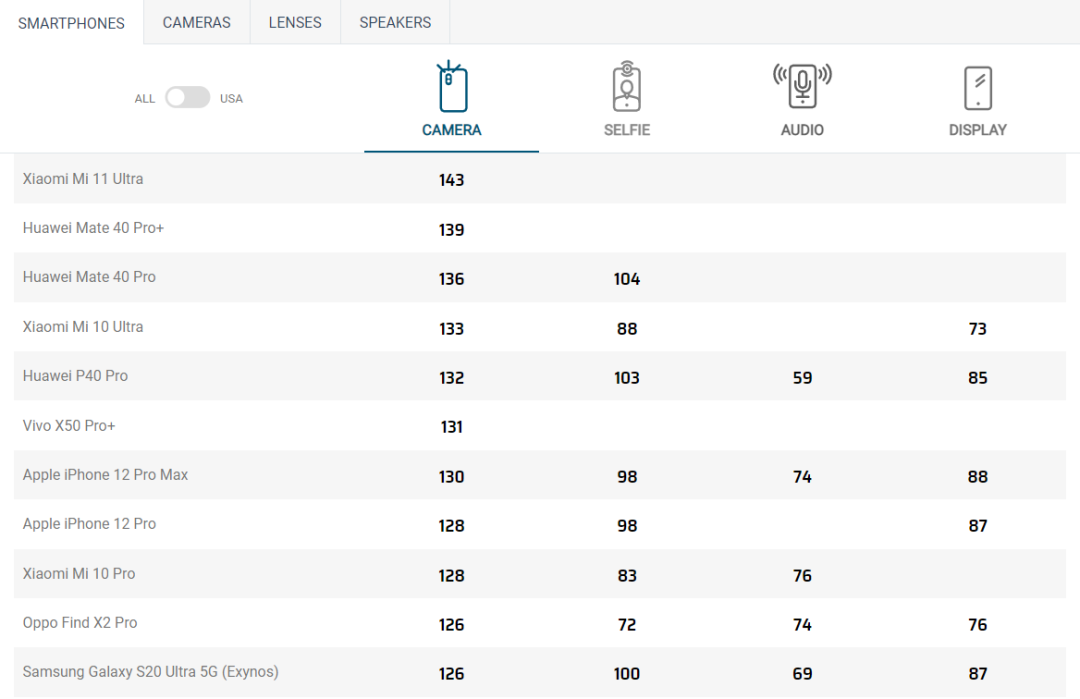Open Huawei Mate 40 Pro+ review
The image size is (1080, 699).
tap(93, 228)
